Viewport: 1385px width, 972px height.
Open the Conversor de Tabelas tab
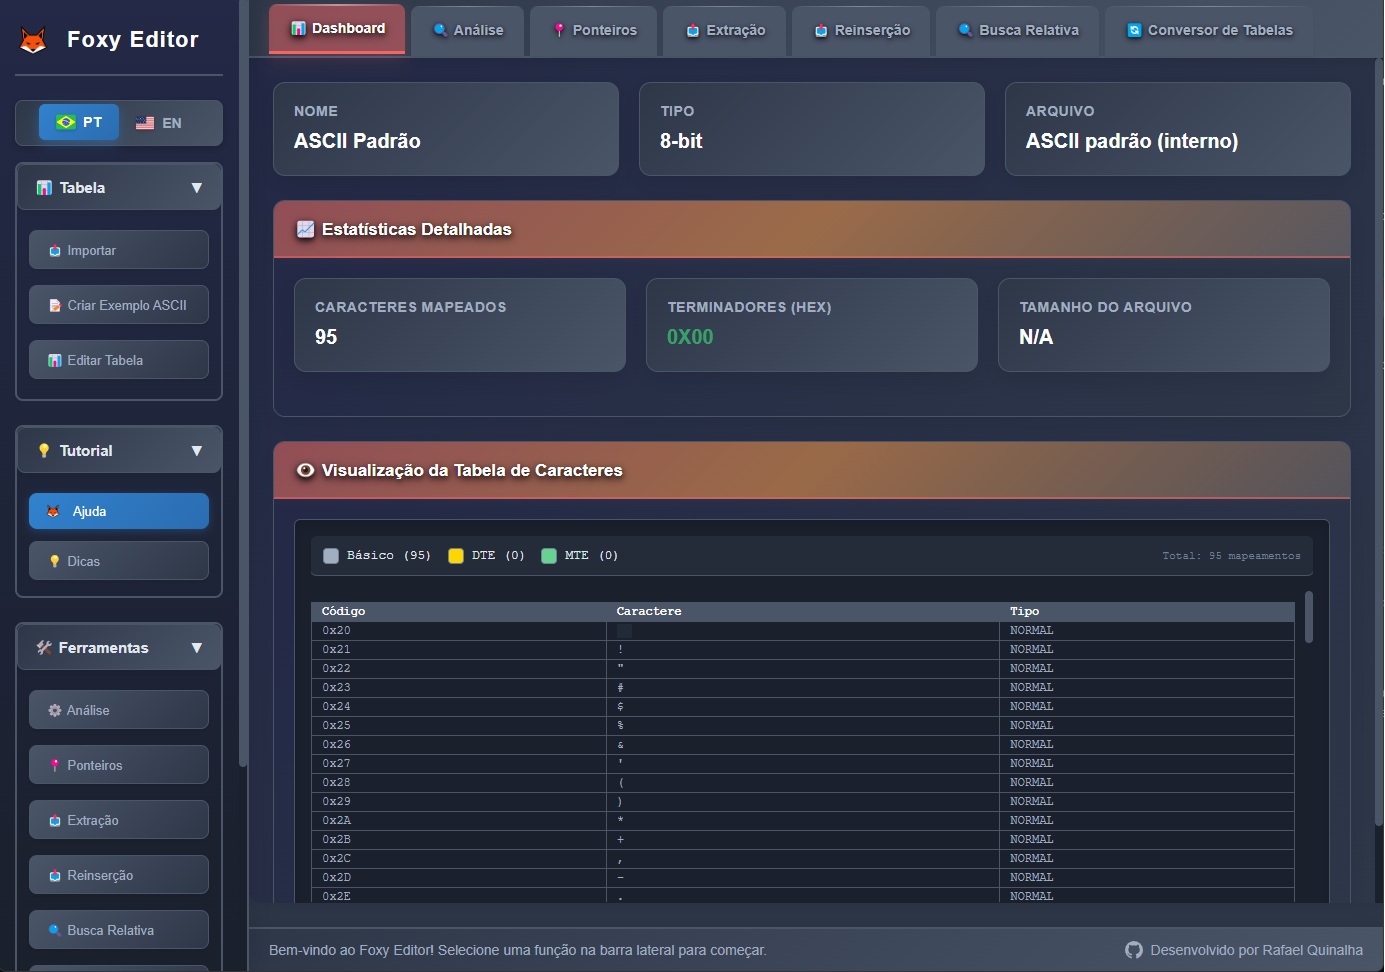click(x=1209, y=30)
